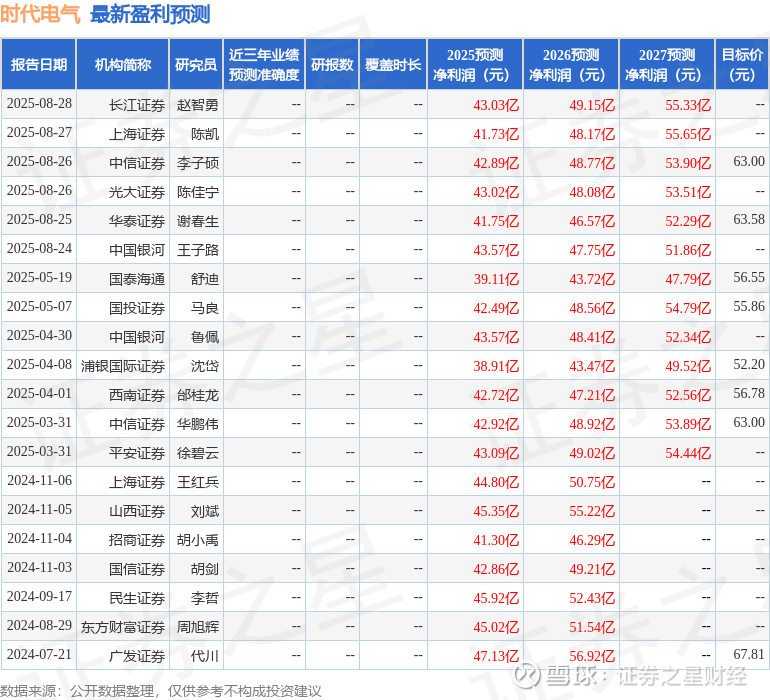Click the value 49.15亿
770x700 pixels.
592,105
